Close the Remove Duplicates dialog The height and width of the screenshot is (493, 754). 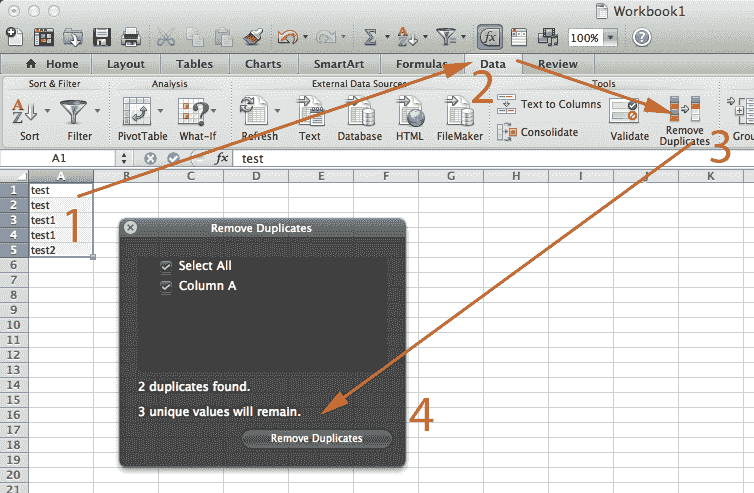[x=130, y=228]
